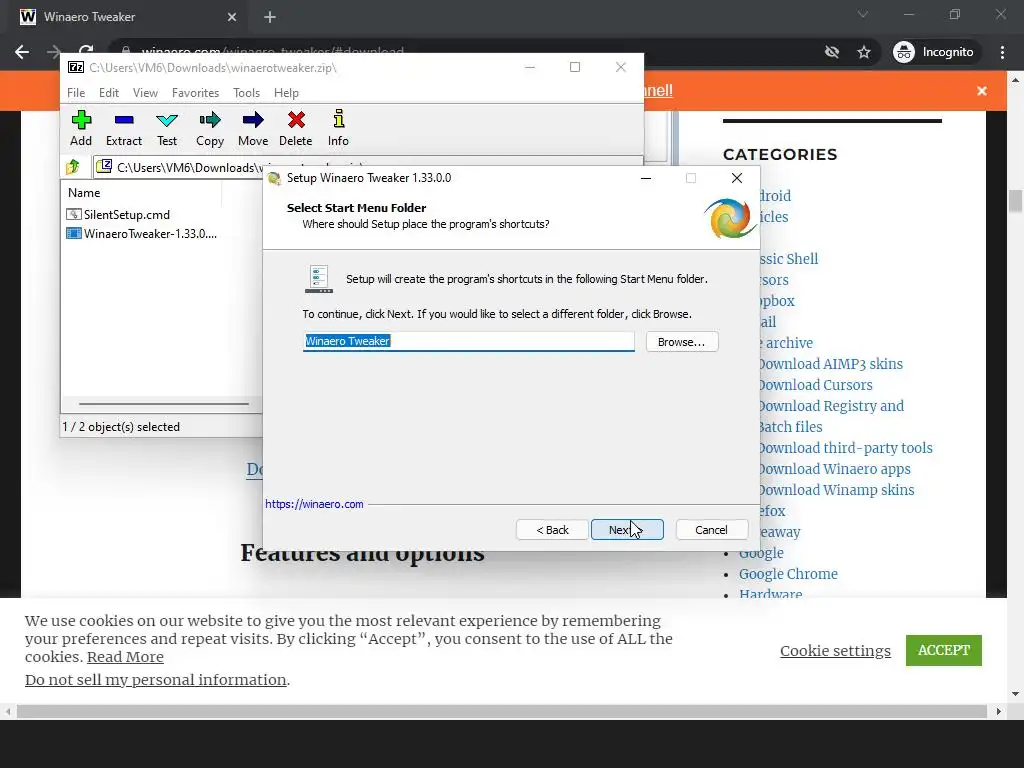Open Cookie settings link

tap(835, 650)
